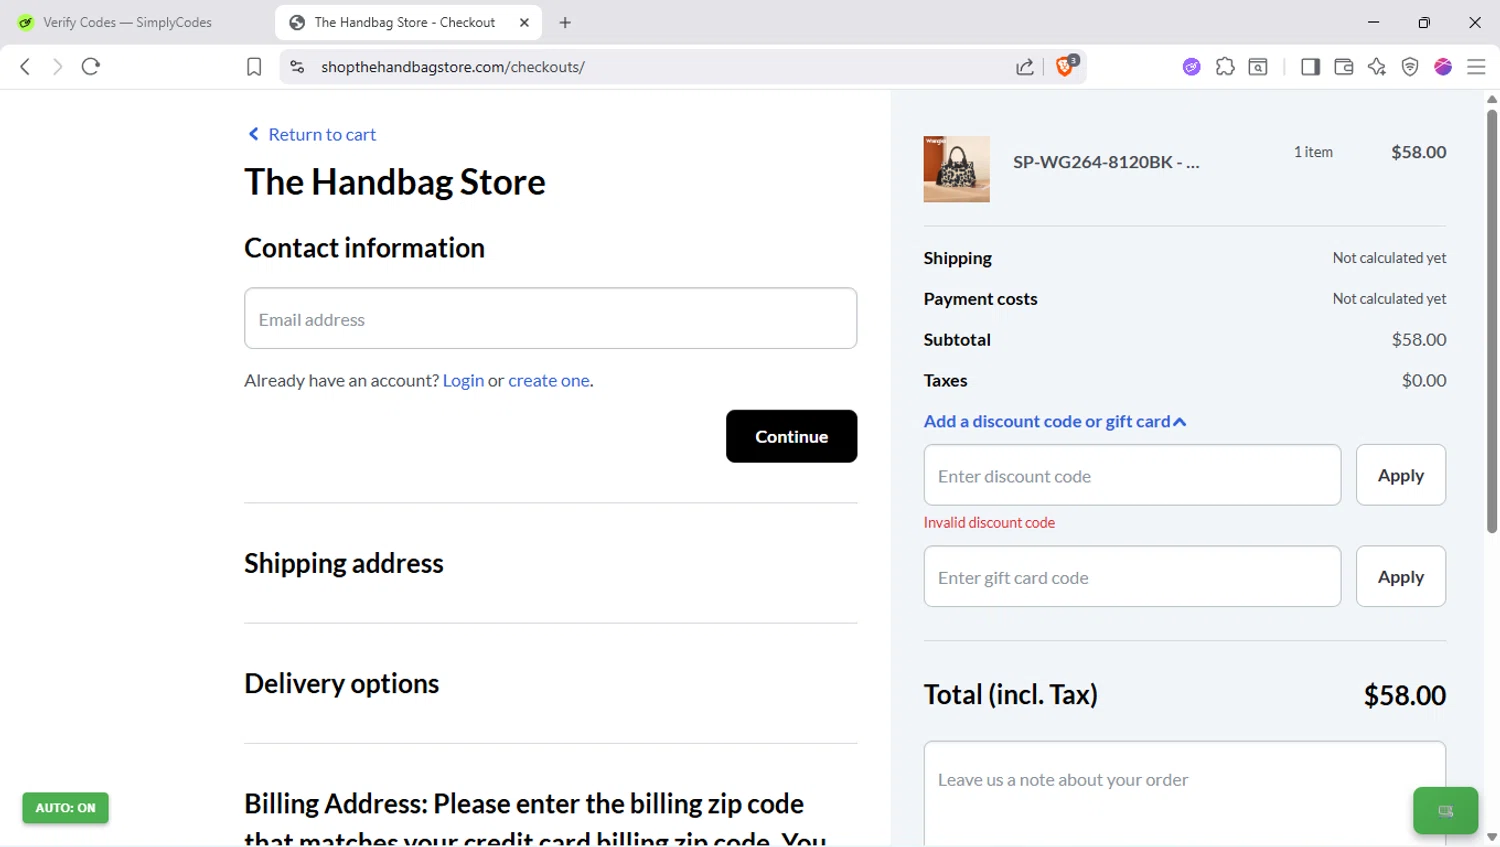Click the purple circular extension icon

pyautogui.click(x=1191, y=67)
